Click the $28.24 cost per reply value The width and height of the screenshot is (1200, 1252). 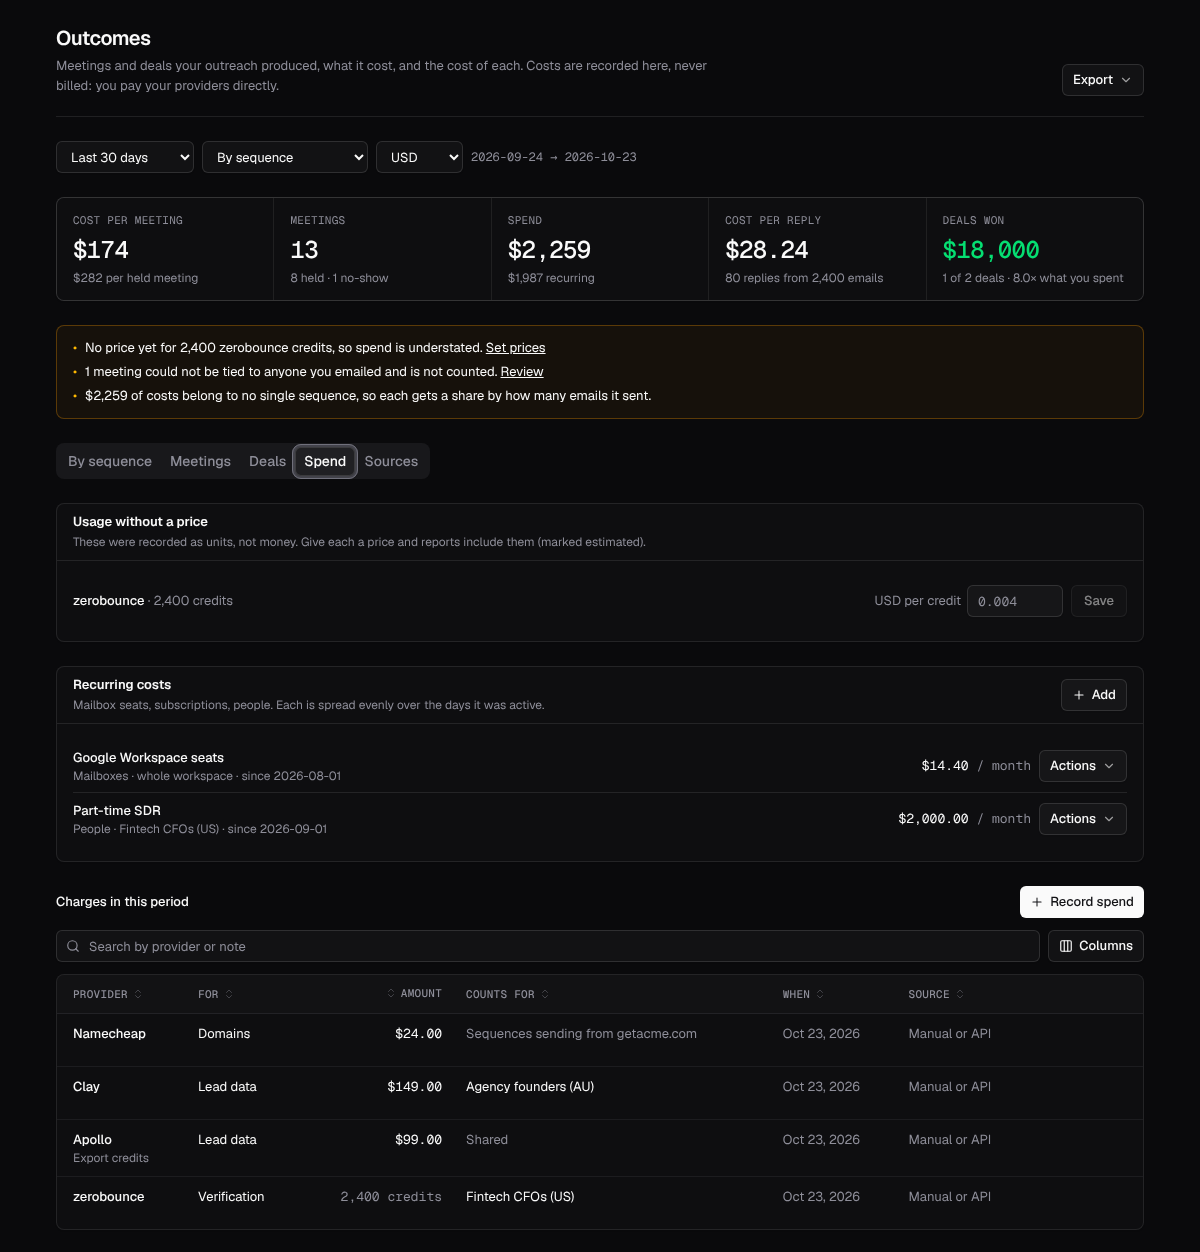point(767,250)
